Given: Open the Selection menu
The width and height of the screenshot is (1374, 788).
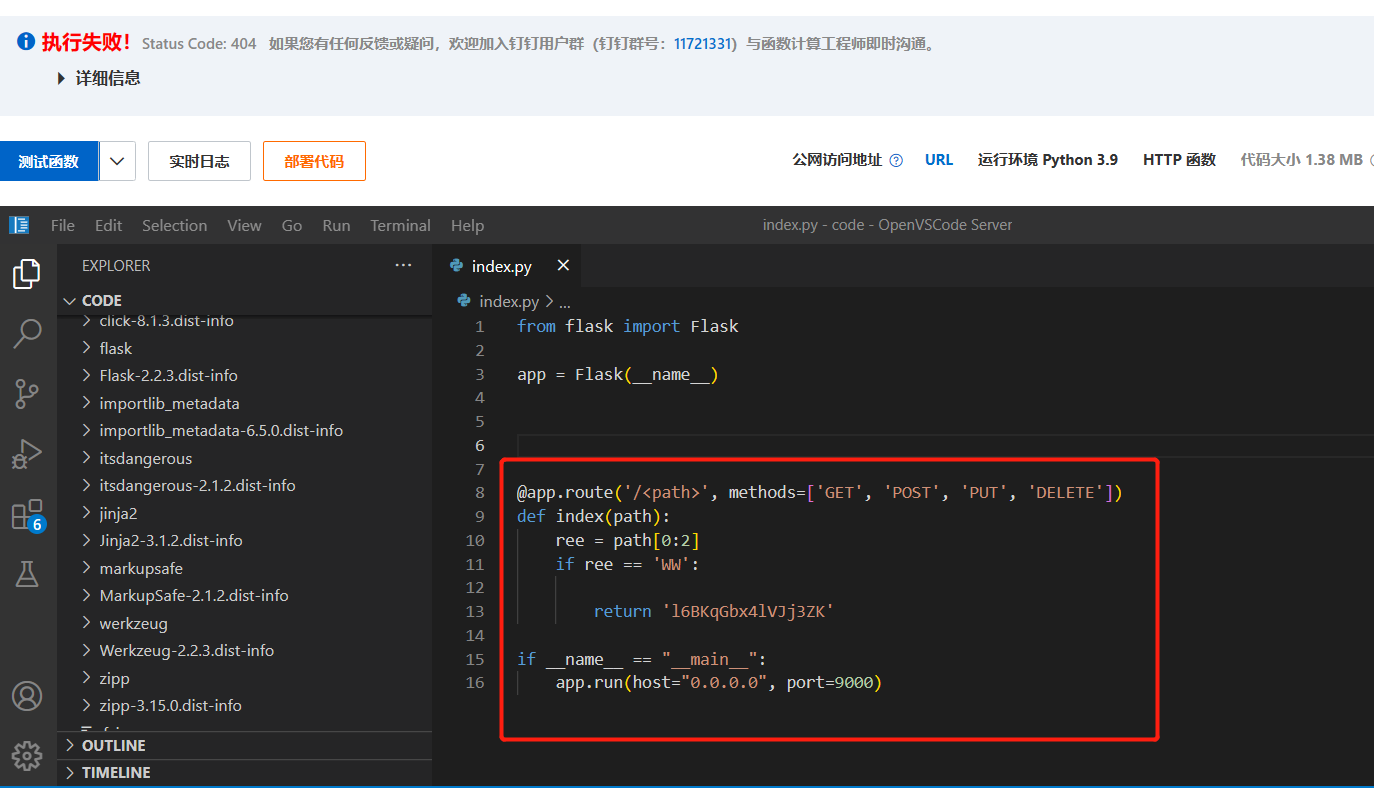Looking at the screenshot, I should (174, 225).
